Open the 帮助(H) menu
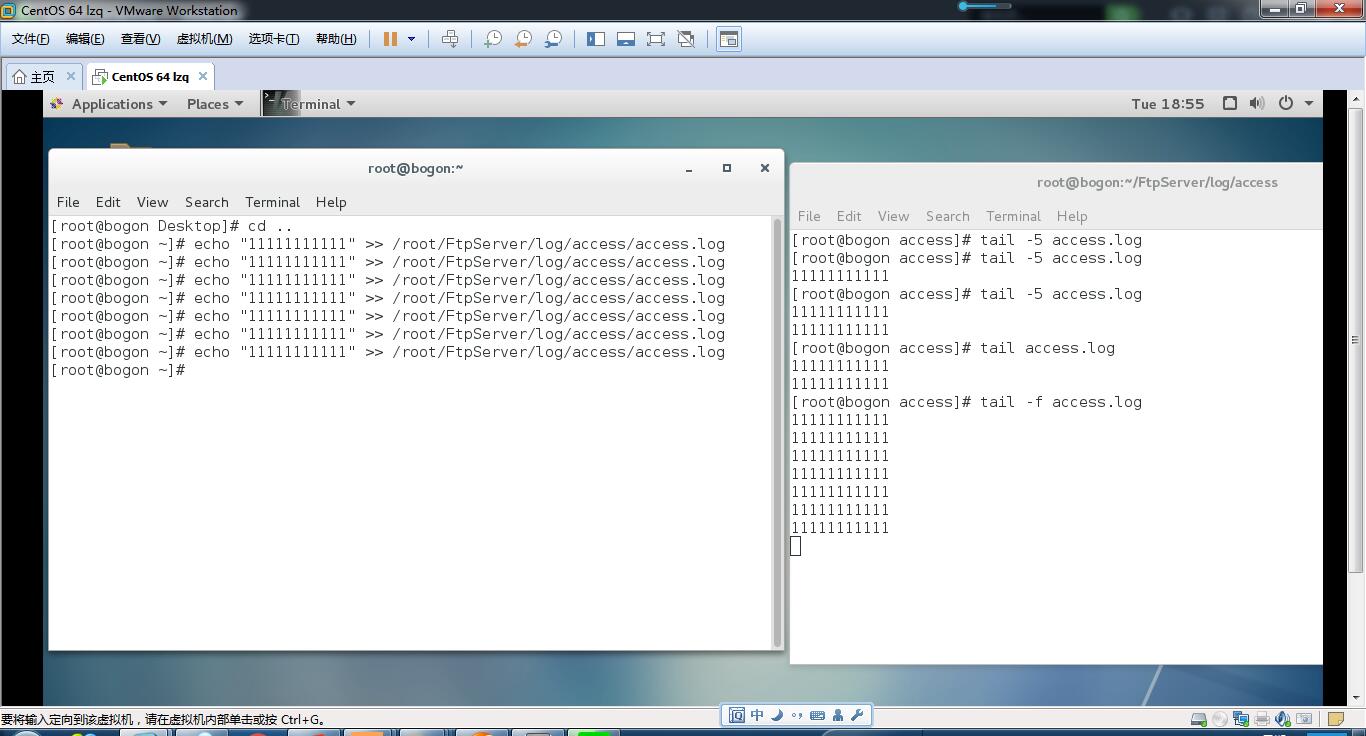This screenshot has height=736, width=1366. pyautogui.click(x=335, y=39)
